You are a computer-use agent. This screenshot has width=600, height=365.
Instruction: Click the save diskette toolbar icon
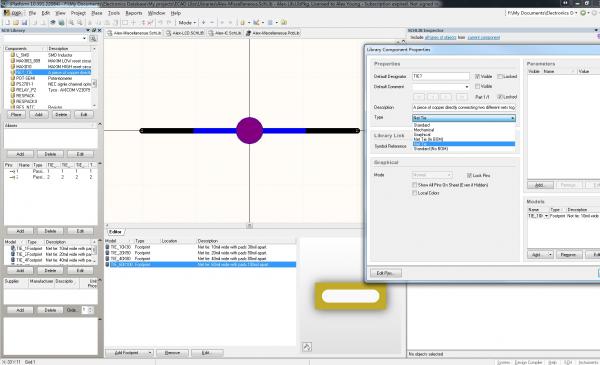coord(24,23)
